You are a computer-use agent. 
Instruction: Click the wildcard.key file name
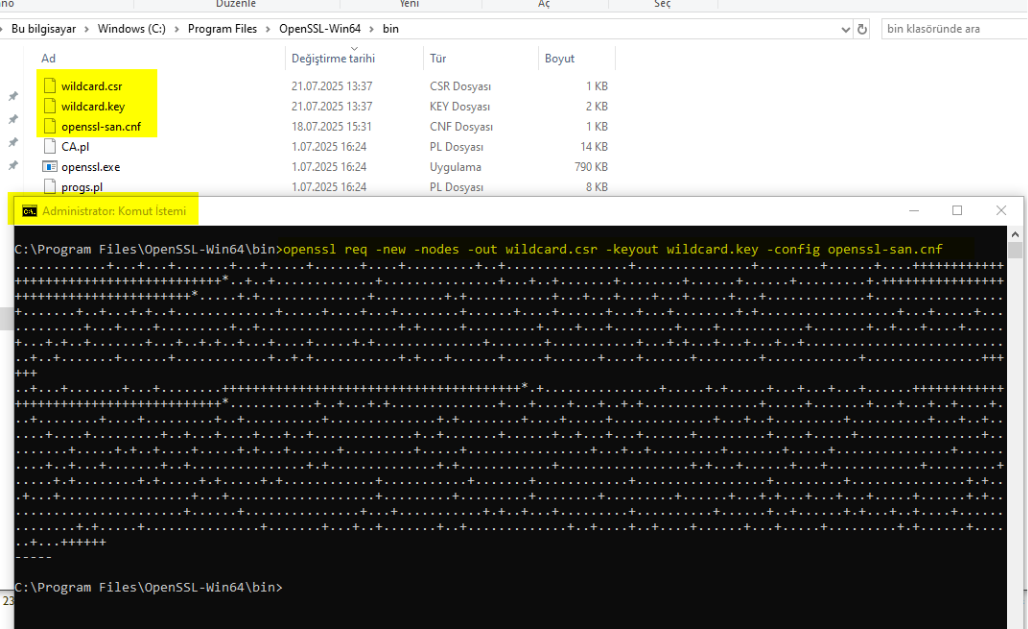[93, 106]
